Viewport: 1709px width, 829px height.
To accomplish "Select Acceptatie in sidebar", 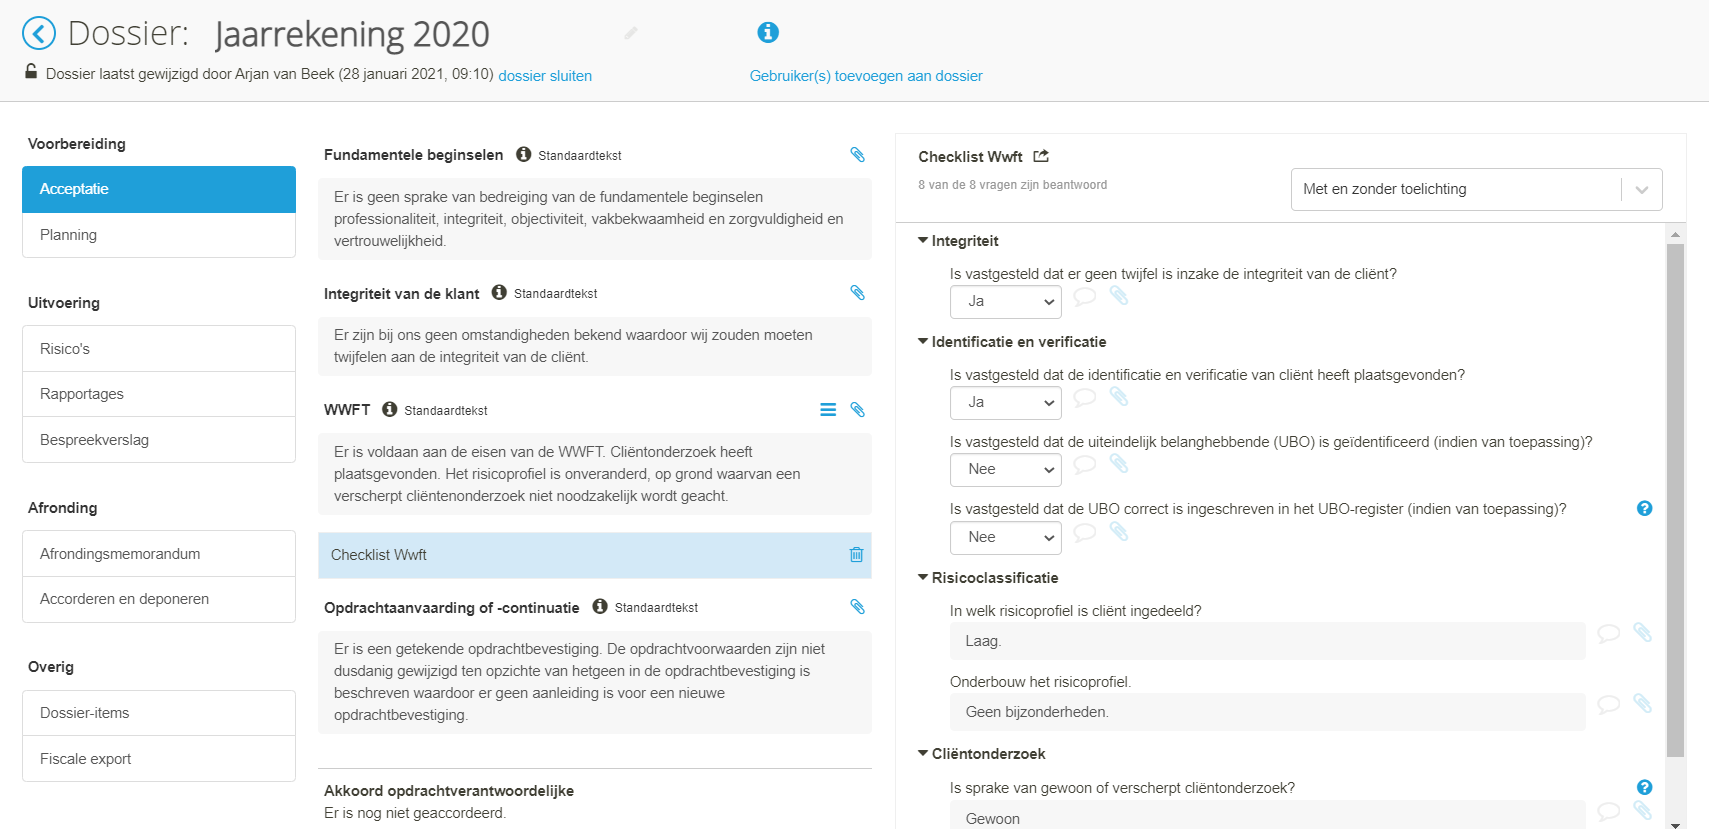I will (x=159, y=189).
